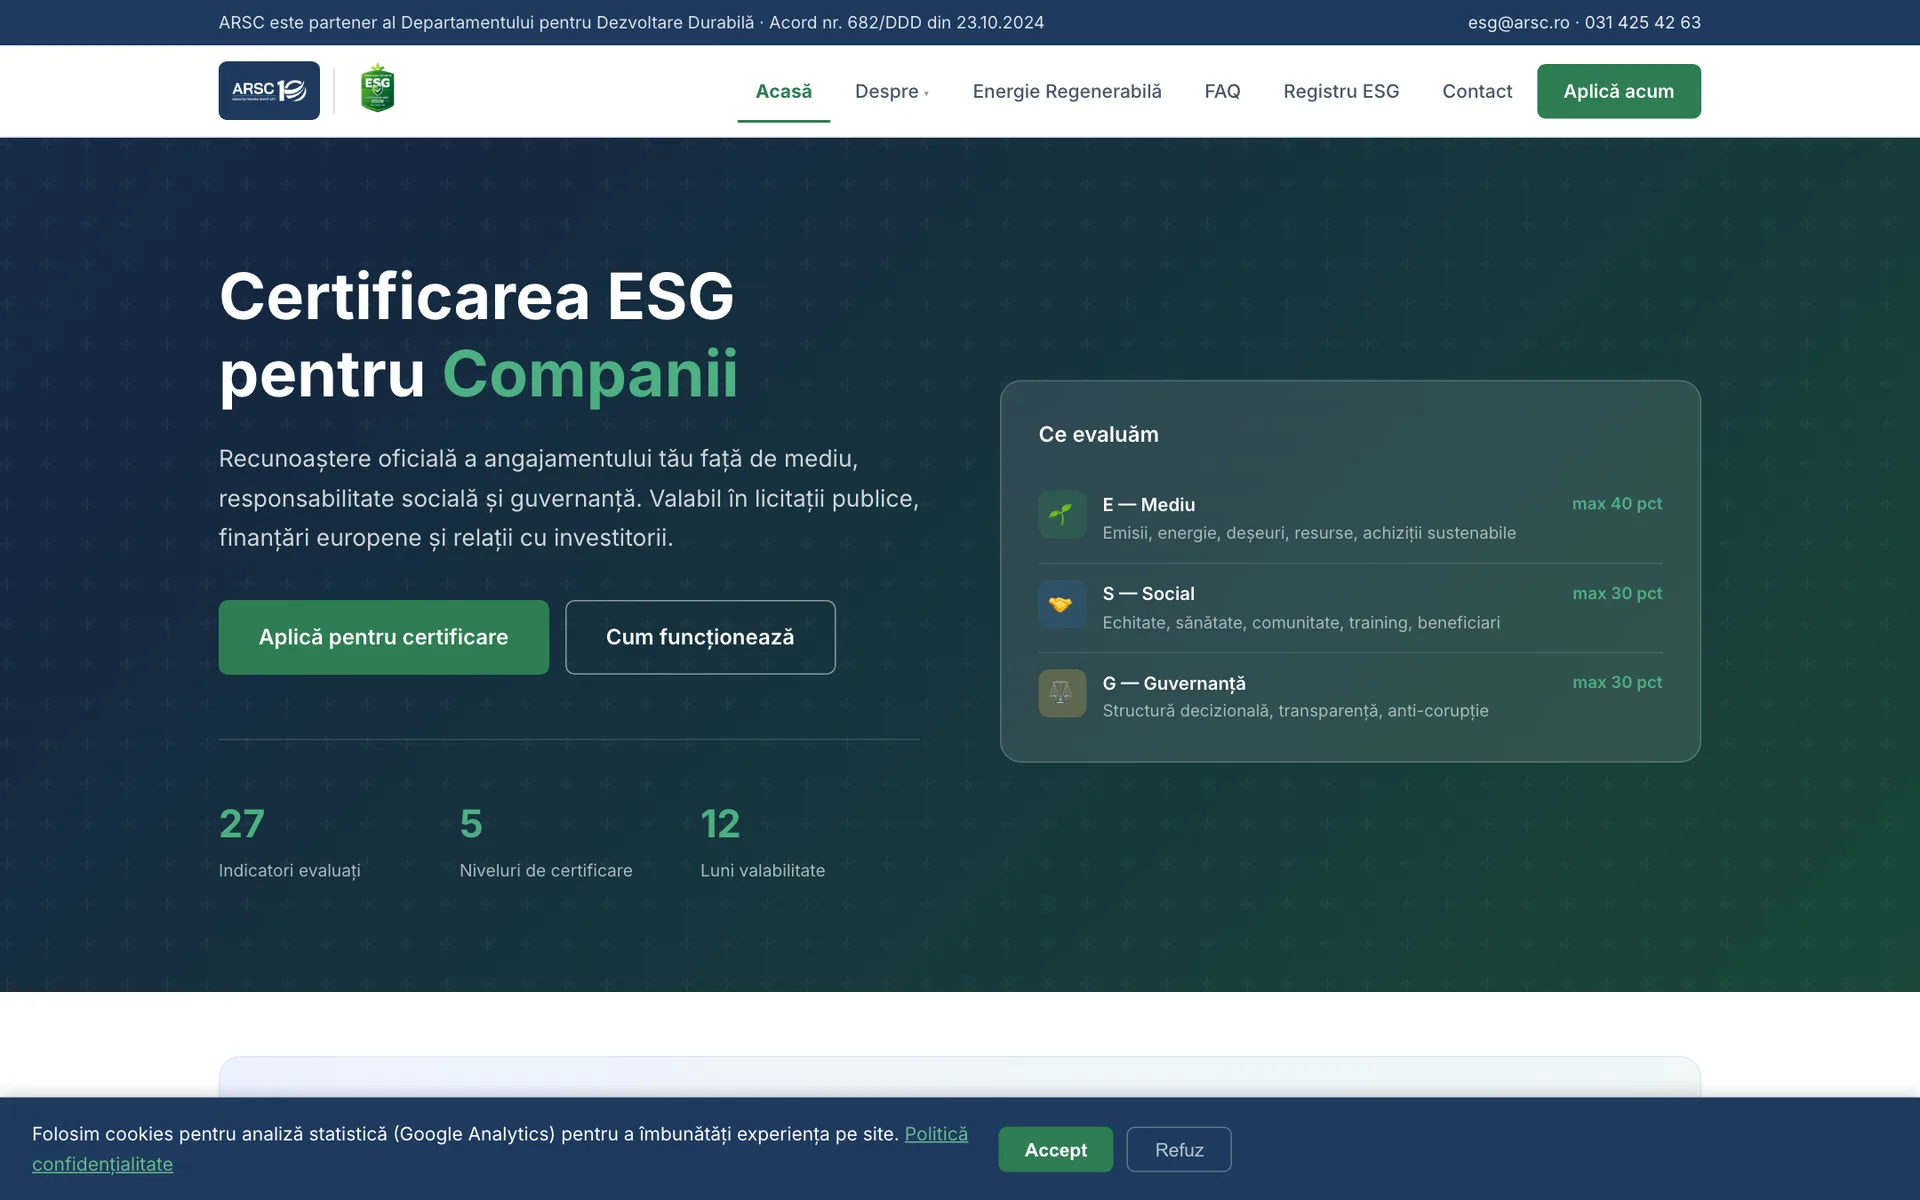Click 'max 30 pct' beside G — Guvernanță
Image resolution: width=1920 pixels, height=1200 pixels.
click(x=1617, y=682)
